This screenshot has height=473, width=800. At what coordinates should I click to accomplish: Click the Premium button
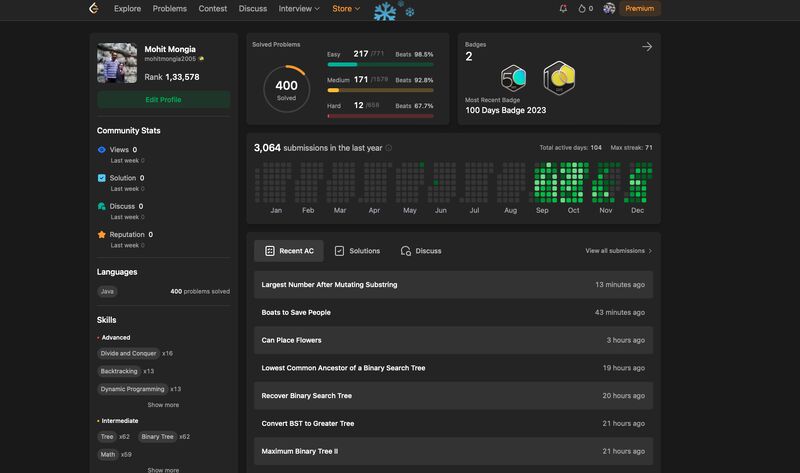(x=640, y=9)
